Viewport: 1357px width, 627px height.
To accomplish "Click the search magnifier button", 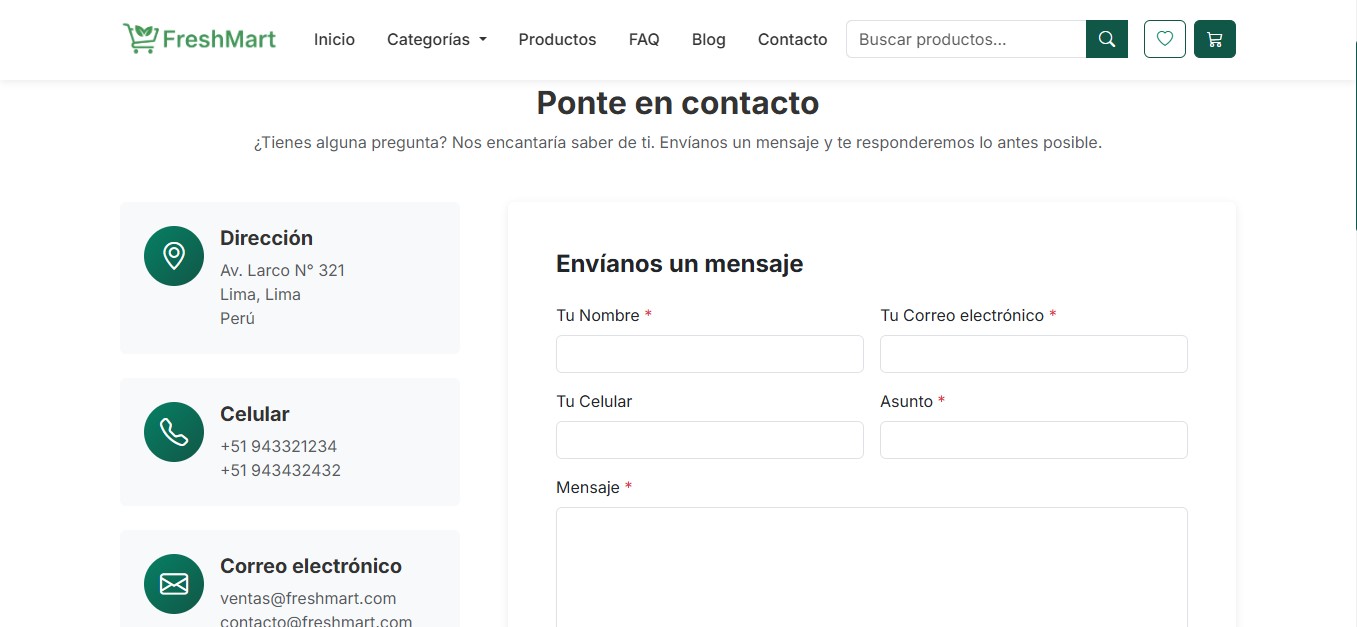I will click(x=1107, y=39).
